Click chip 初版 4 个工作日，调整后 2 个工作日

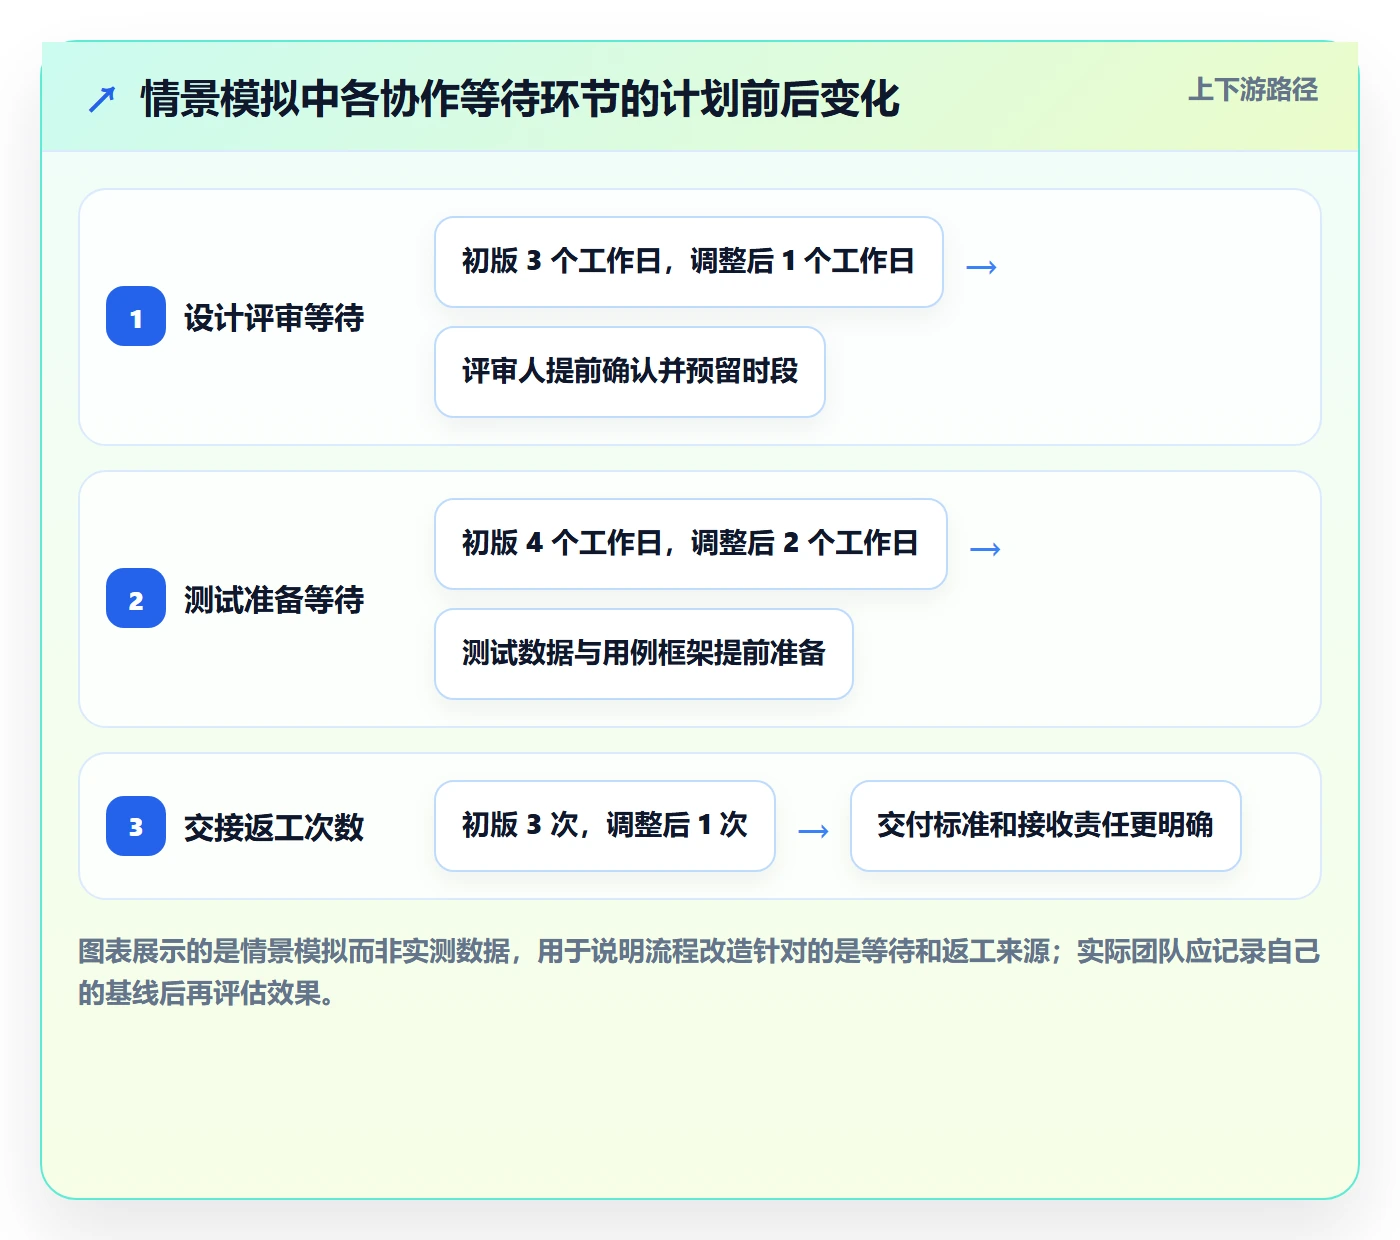click(691, 544)
